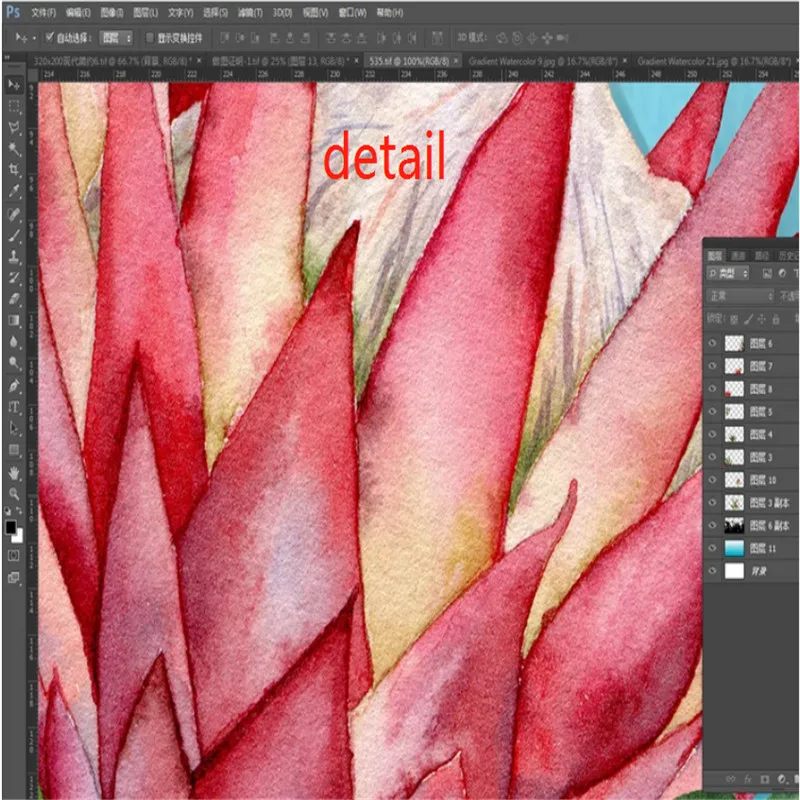Hide layer 图层 11 via eye icon
Image resolution: width=800 pixels, height=800 pixels.
(x=713, y=548)
